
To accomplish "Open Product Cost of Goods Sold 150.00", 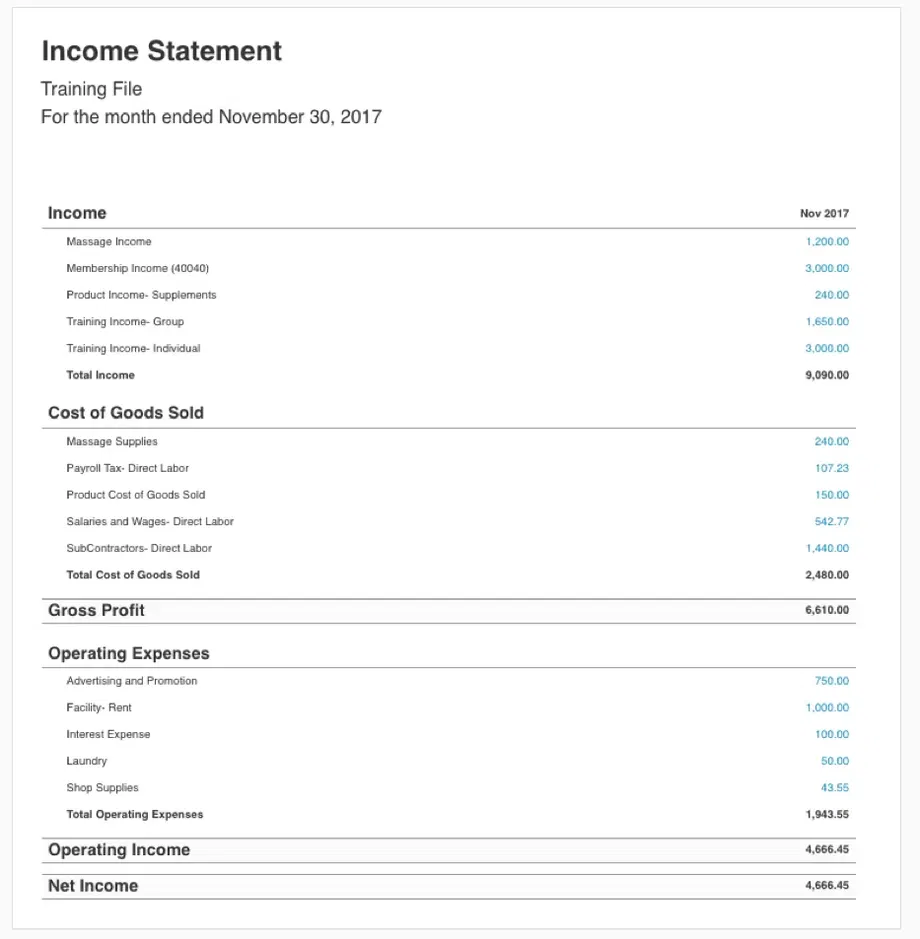I will (831, 495).
